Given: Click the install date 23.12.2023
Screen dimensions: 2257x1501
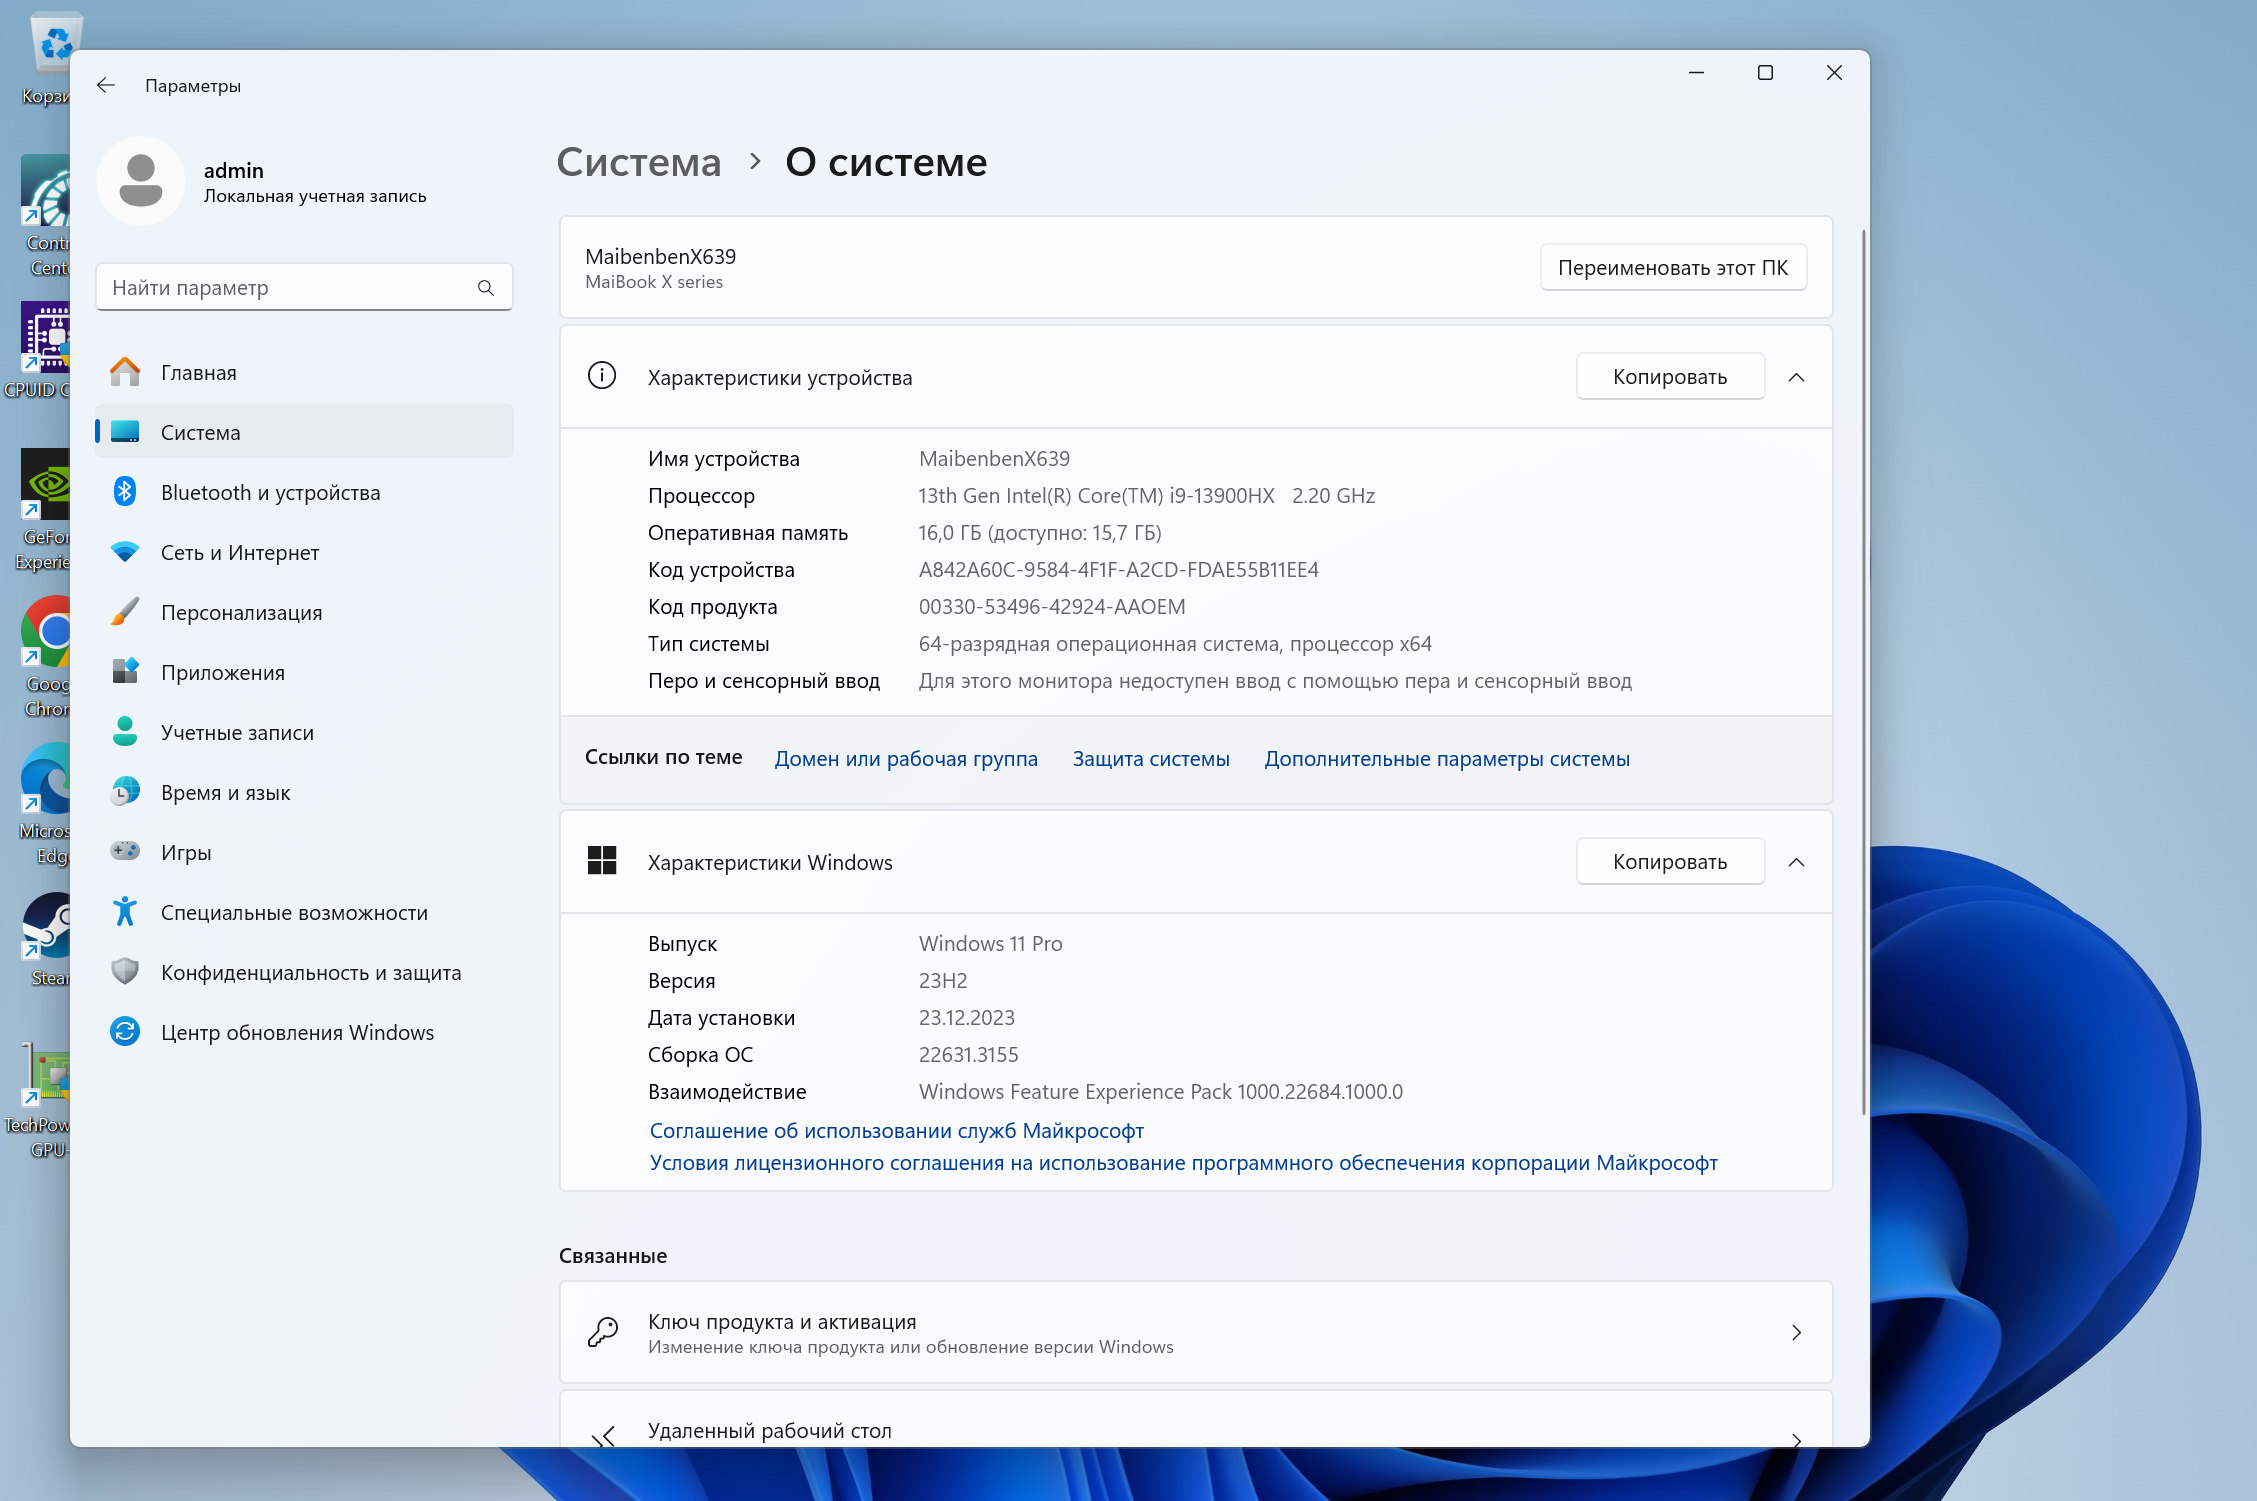Looking at the screenshot, I should tap(966, 1018).
